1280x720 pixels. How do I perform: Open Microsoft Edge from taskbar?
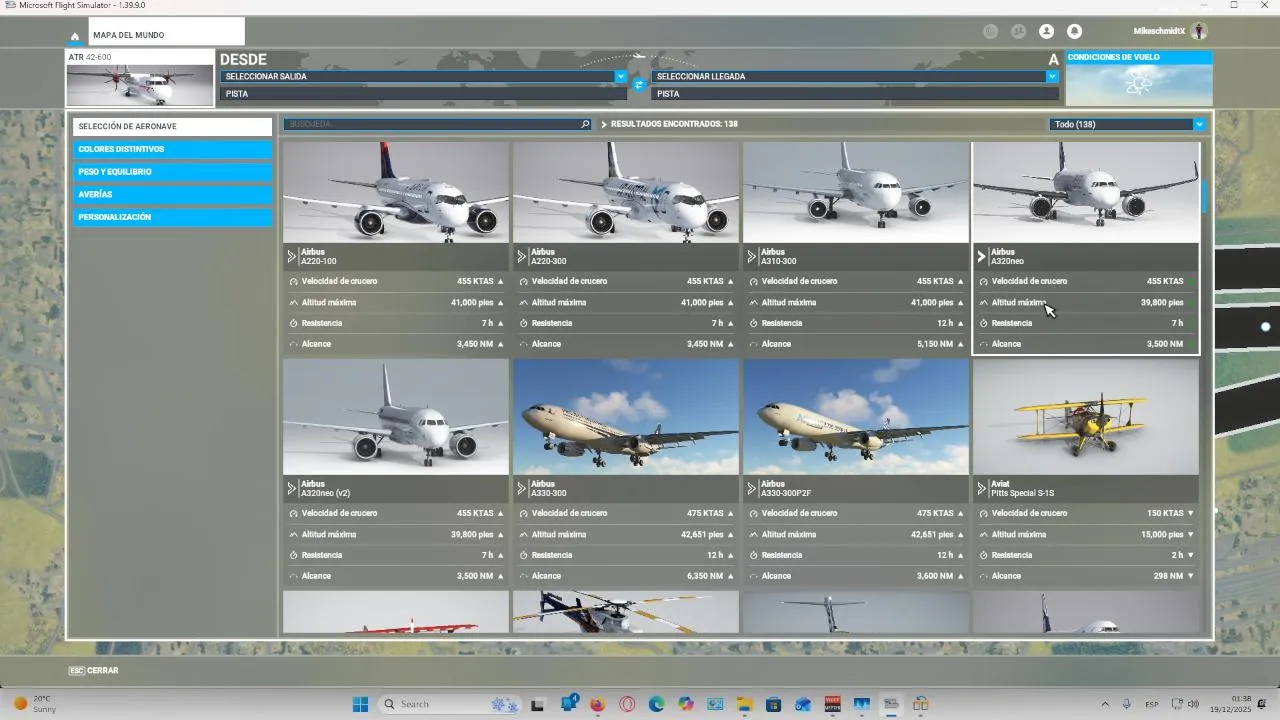point(656,704)
